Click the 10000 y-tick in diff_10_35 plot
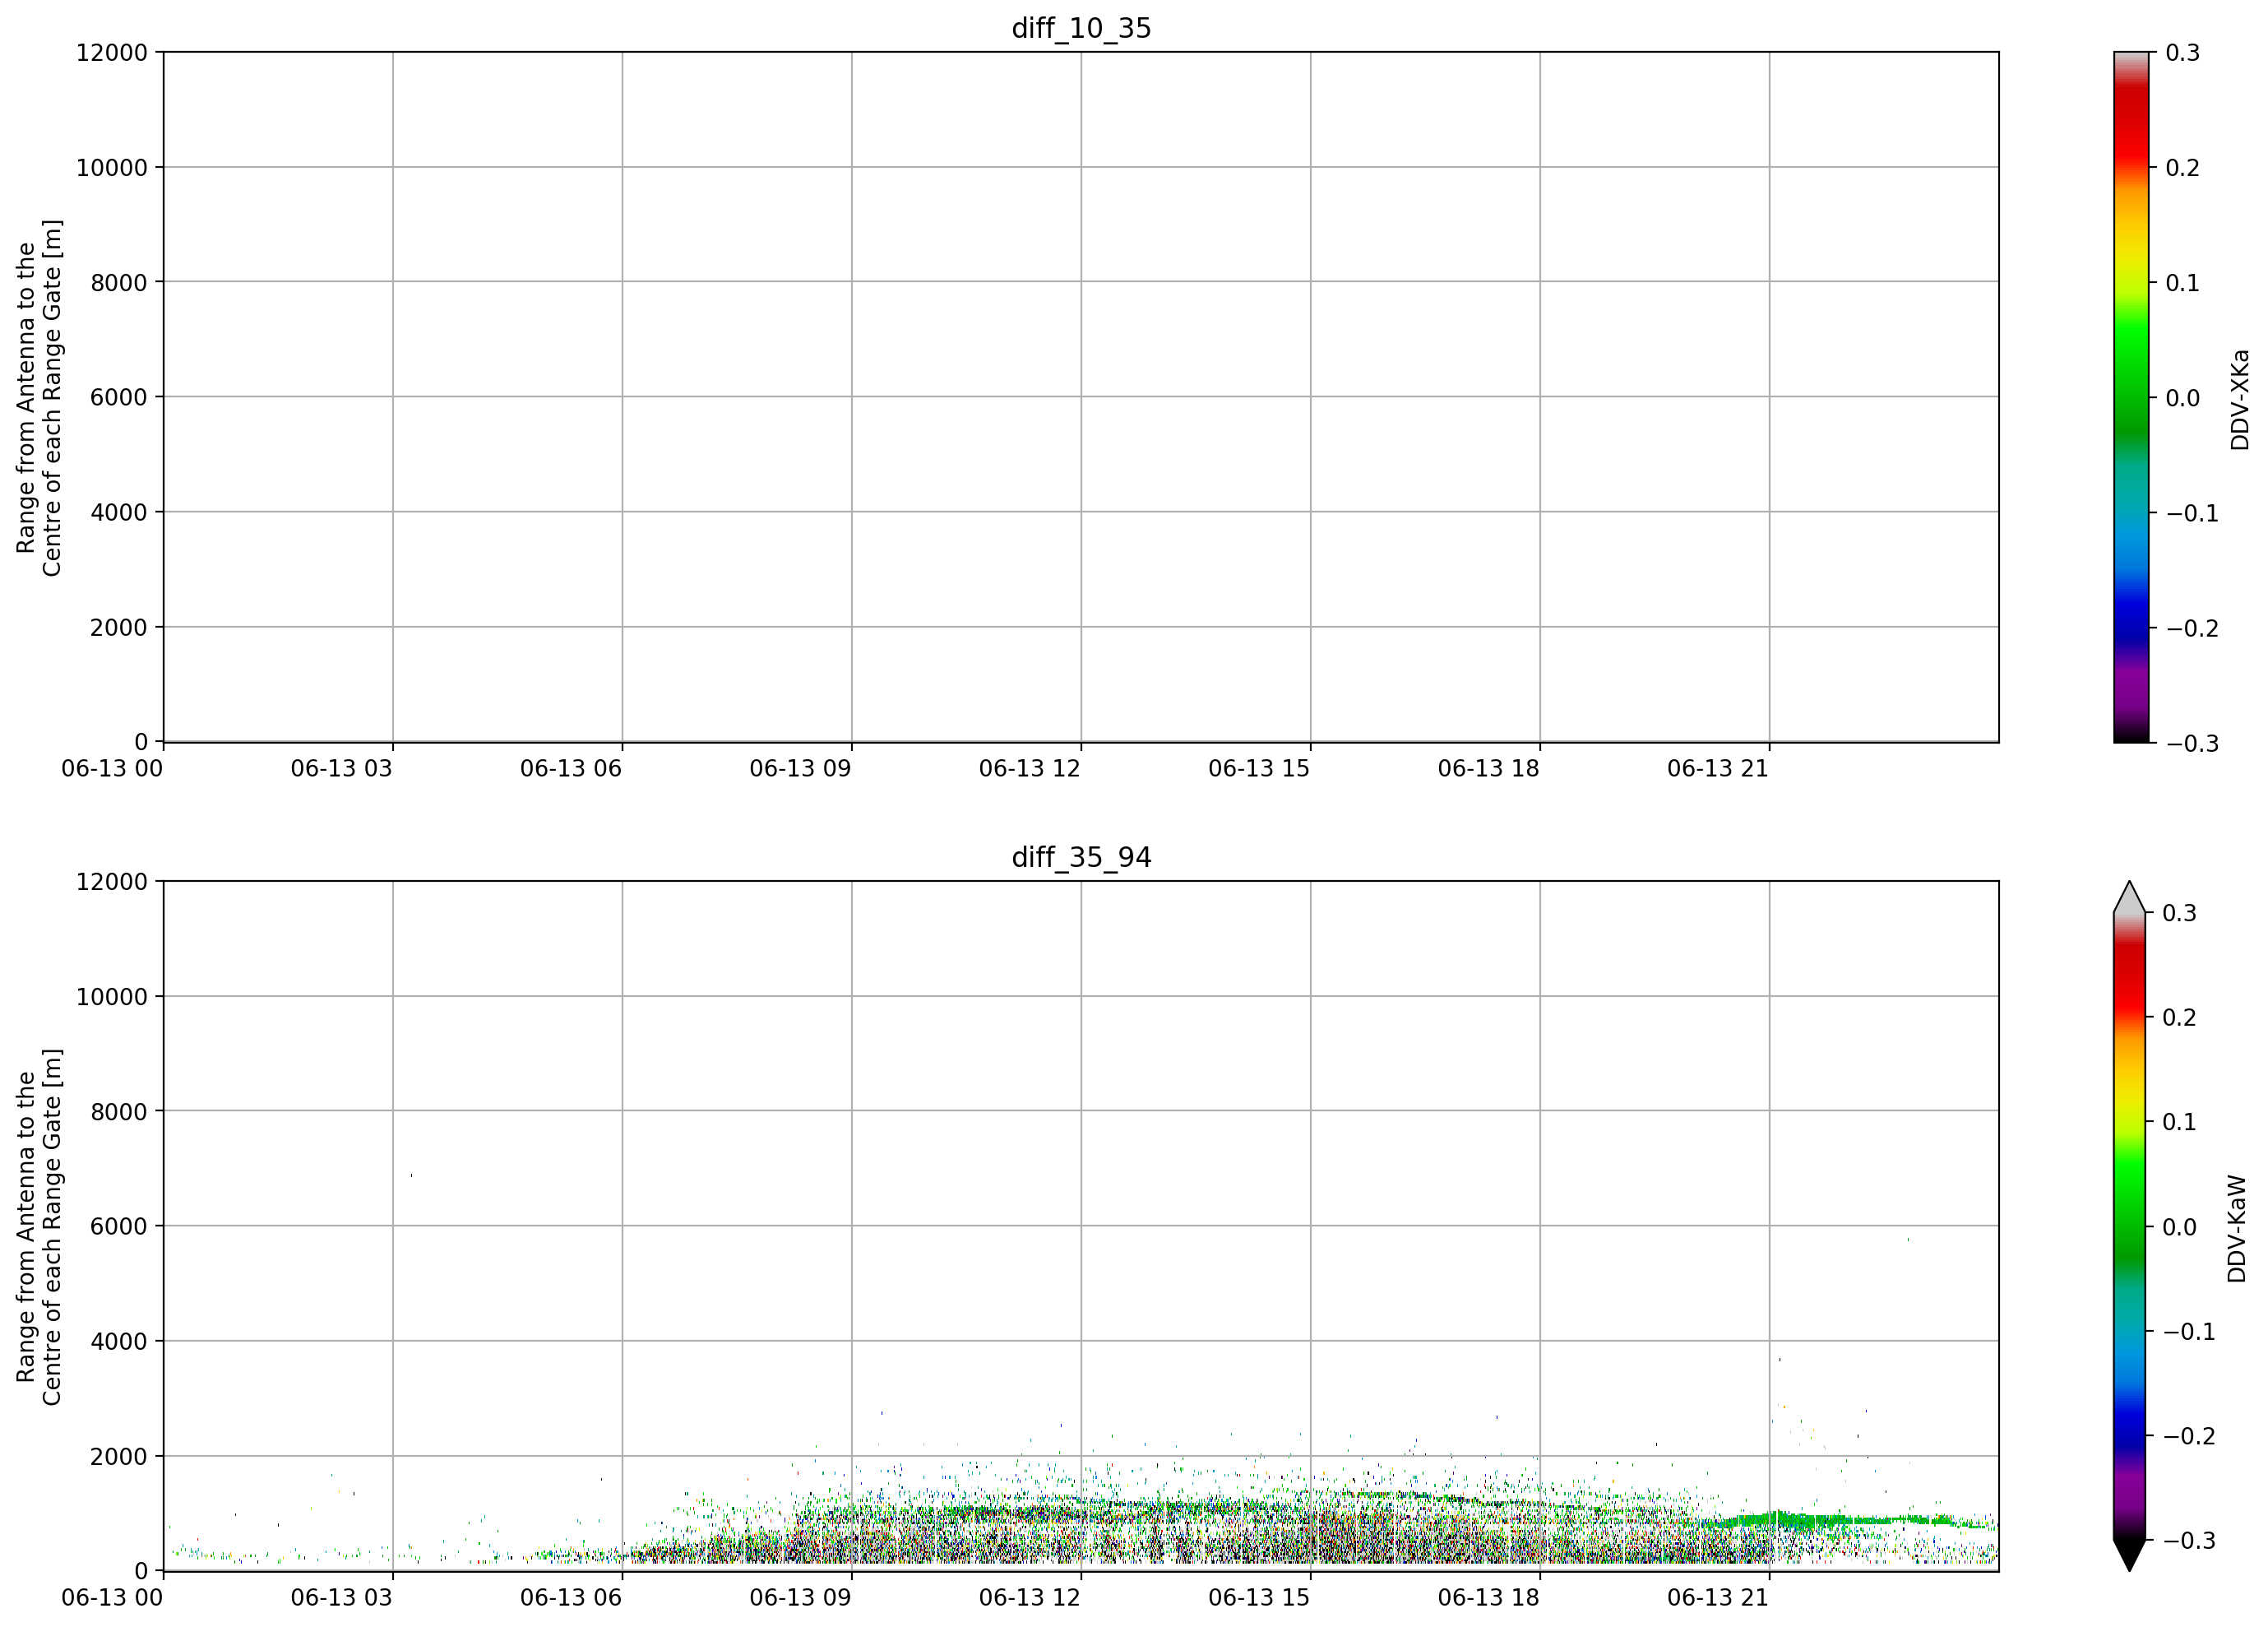This screenshot has width=2268, height=1627. click(112, 167)
